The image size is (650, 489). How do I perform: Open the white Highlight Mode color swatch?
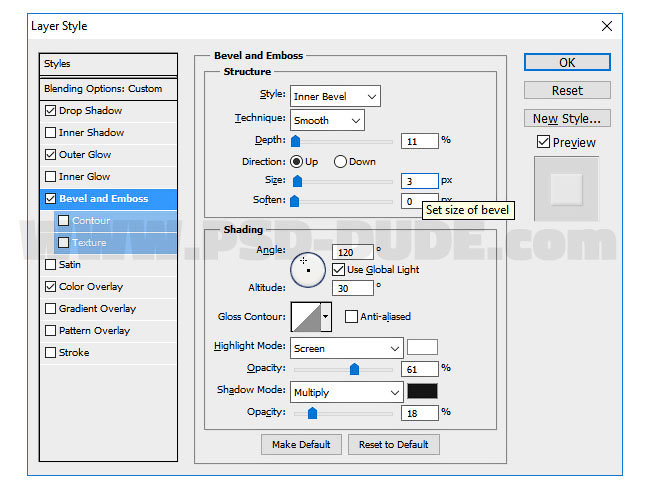[422, 347]
